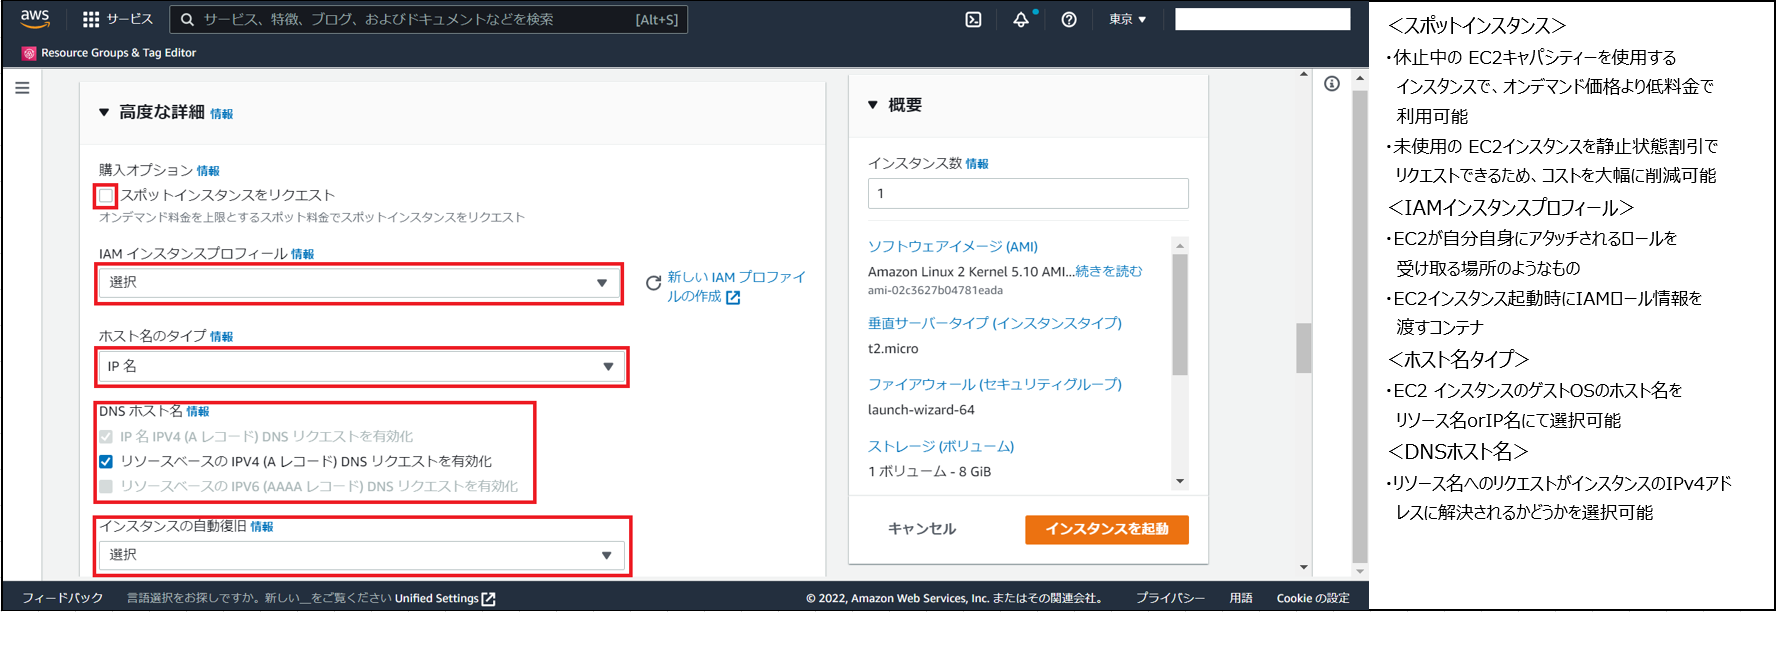Viewport: 1776px width, 648px height.
Task: Enable Request Spot Instances checkbox
Action: 106,195
